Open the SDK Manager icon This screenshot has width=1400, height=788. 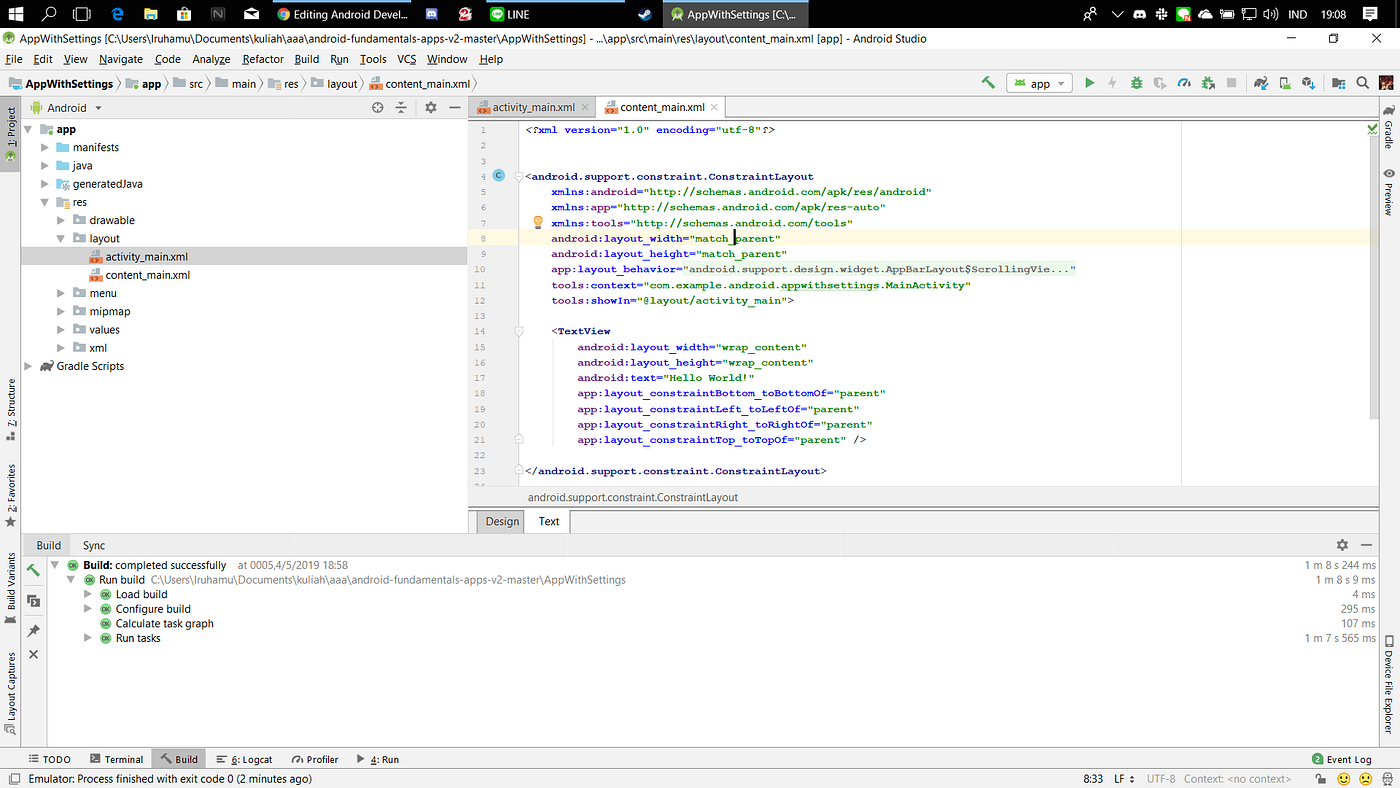[1308, 84]
